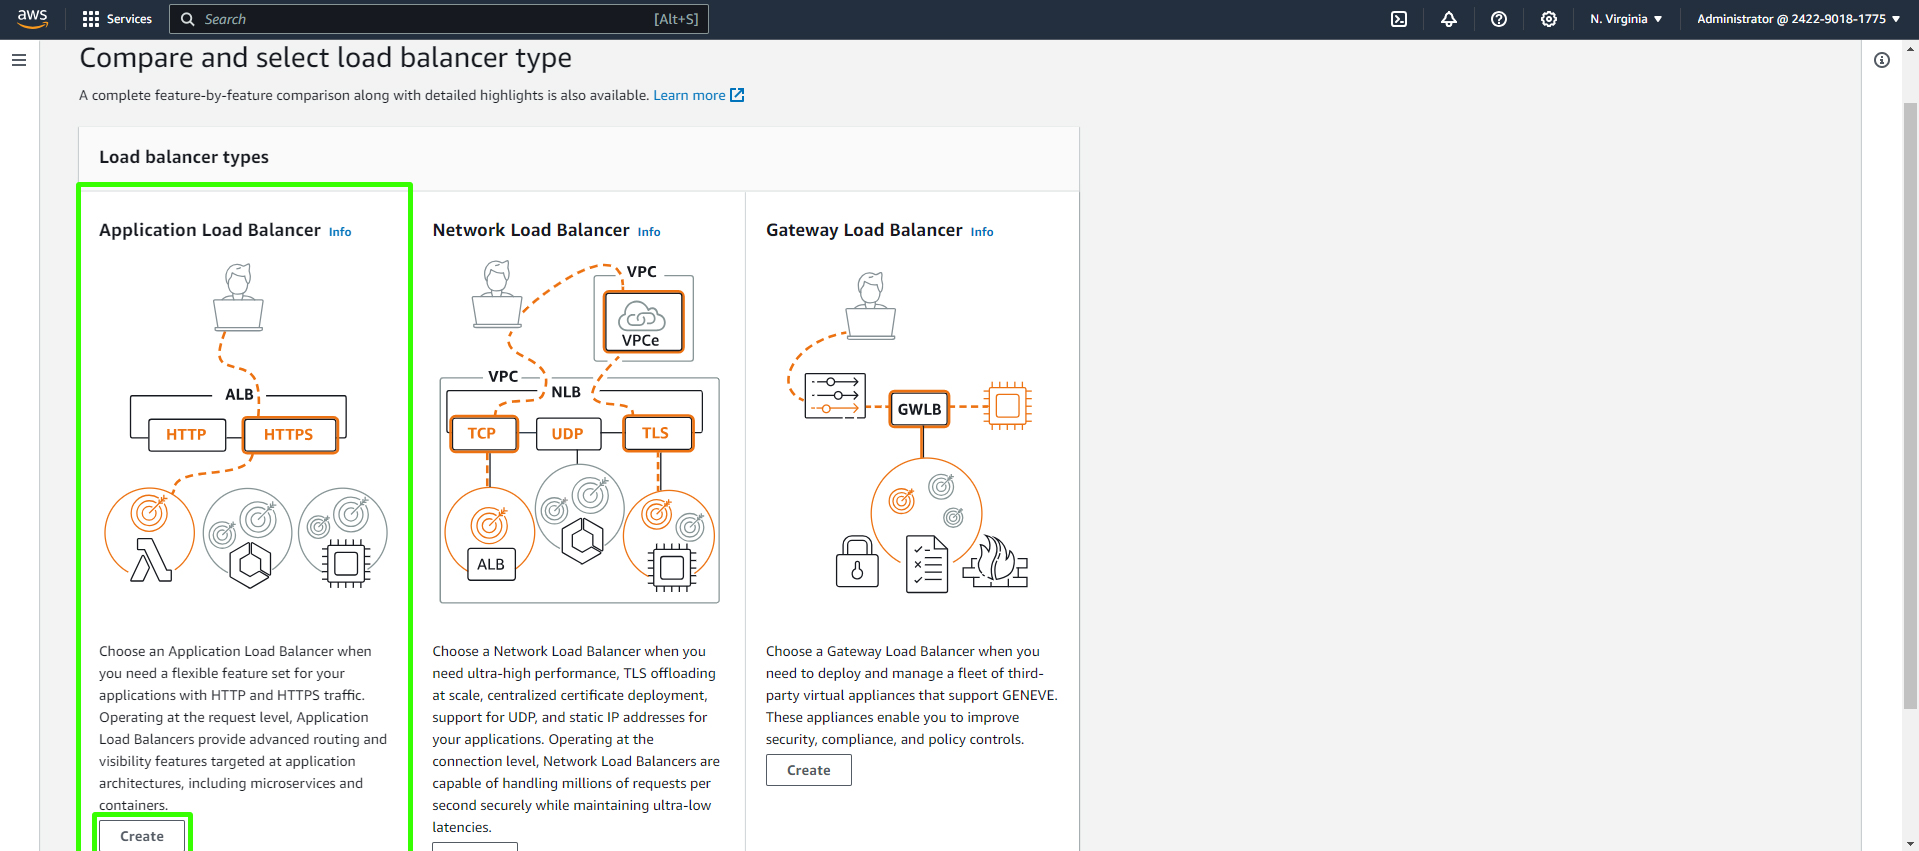1919x851 pixels.
Task: Expand the N. Virginia region dropdown
Action: click(1626, 19)
